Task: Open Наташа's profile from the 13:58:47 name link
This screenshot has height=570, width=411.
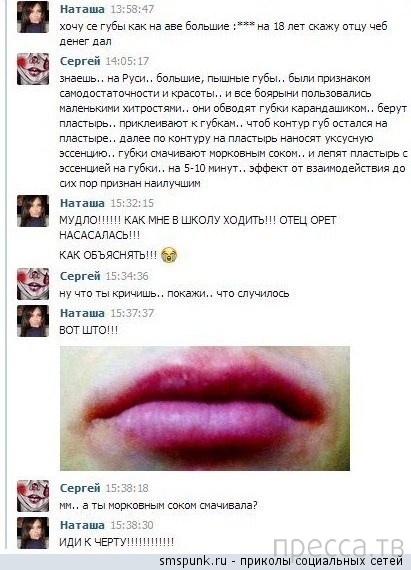Action: pyautogui.click(x=82, y=9)
